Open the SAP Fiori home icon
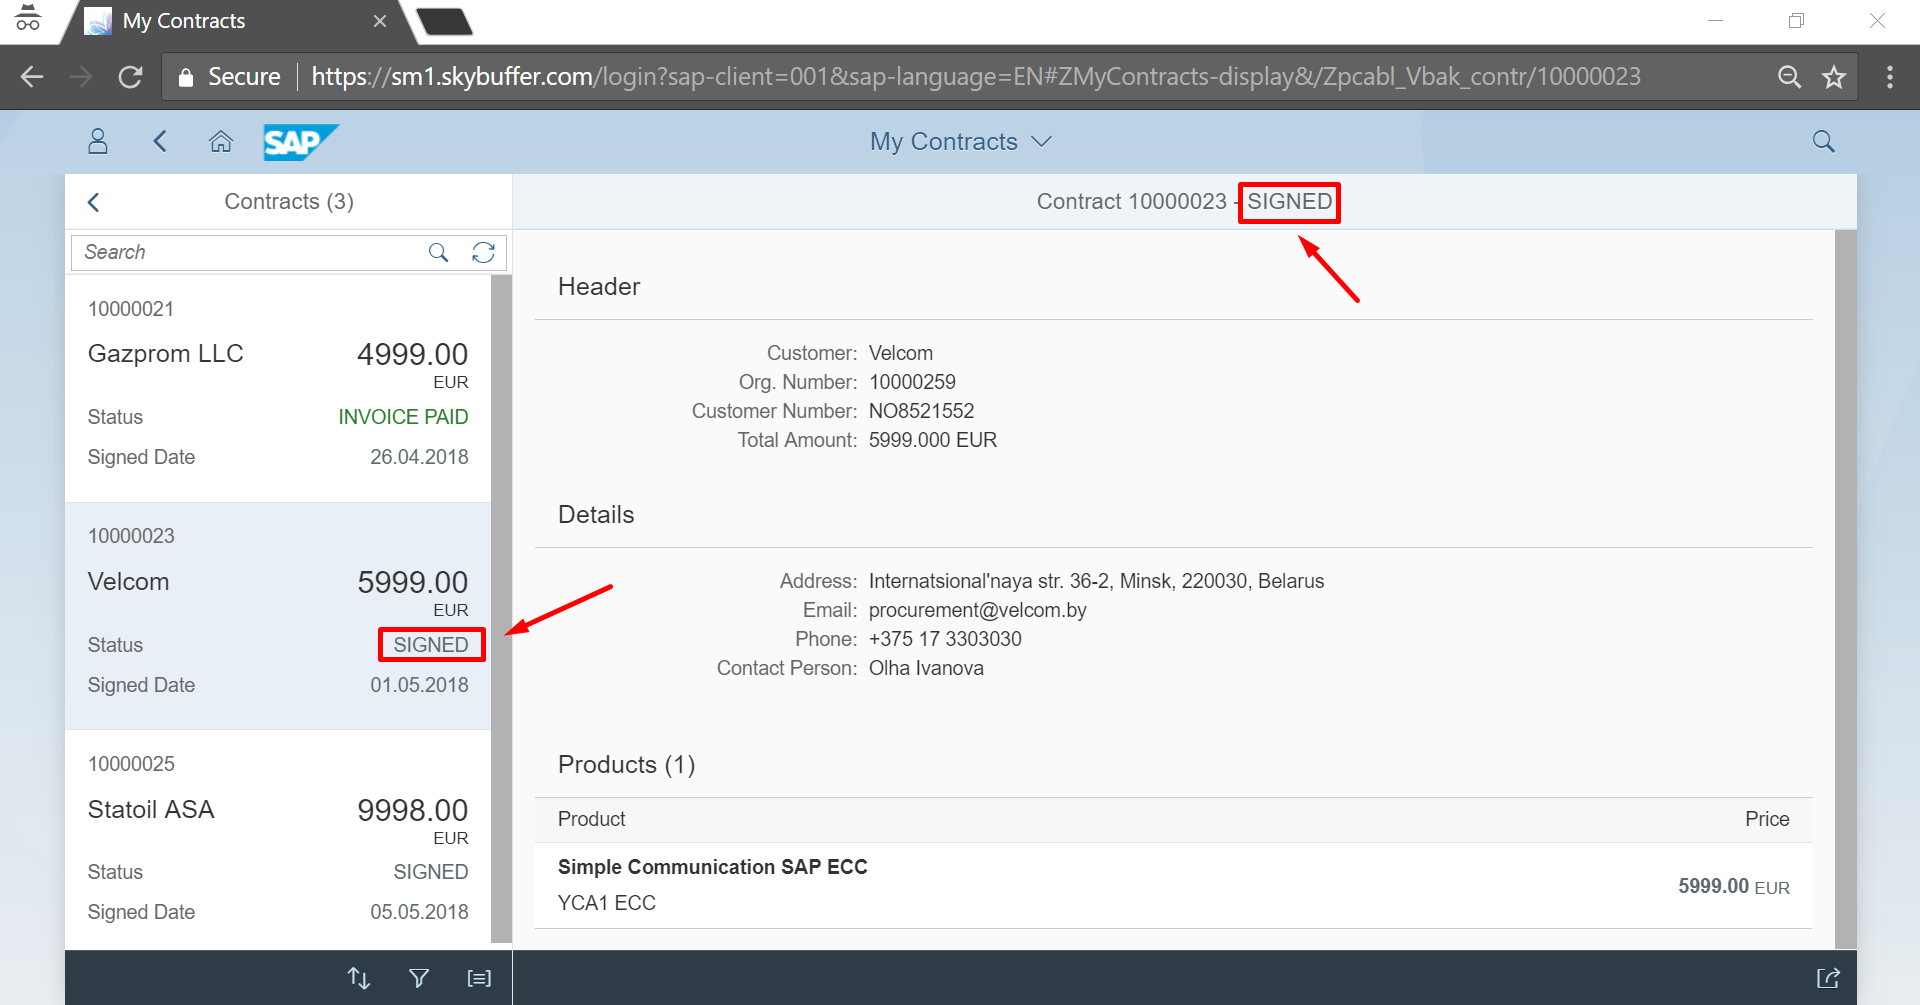This screenshot has height=1005, width=1920. (221, 141)
